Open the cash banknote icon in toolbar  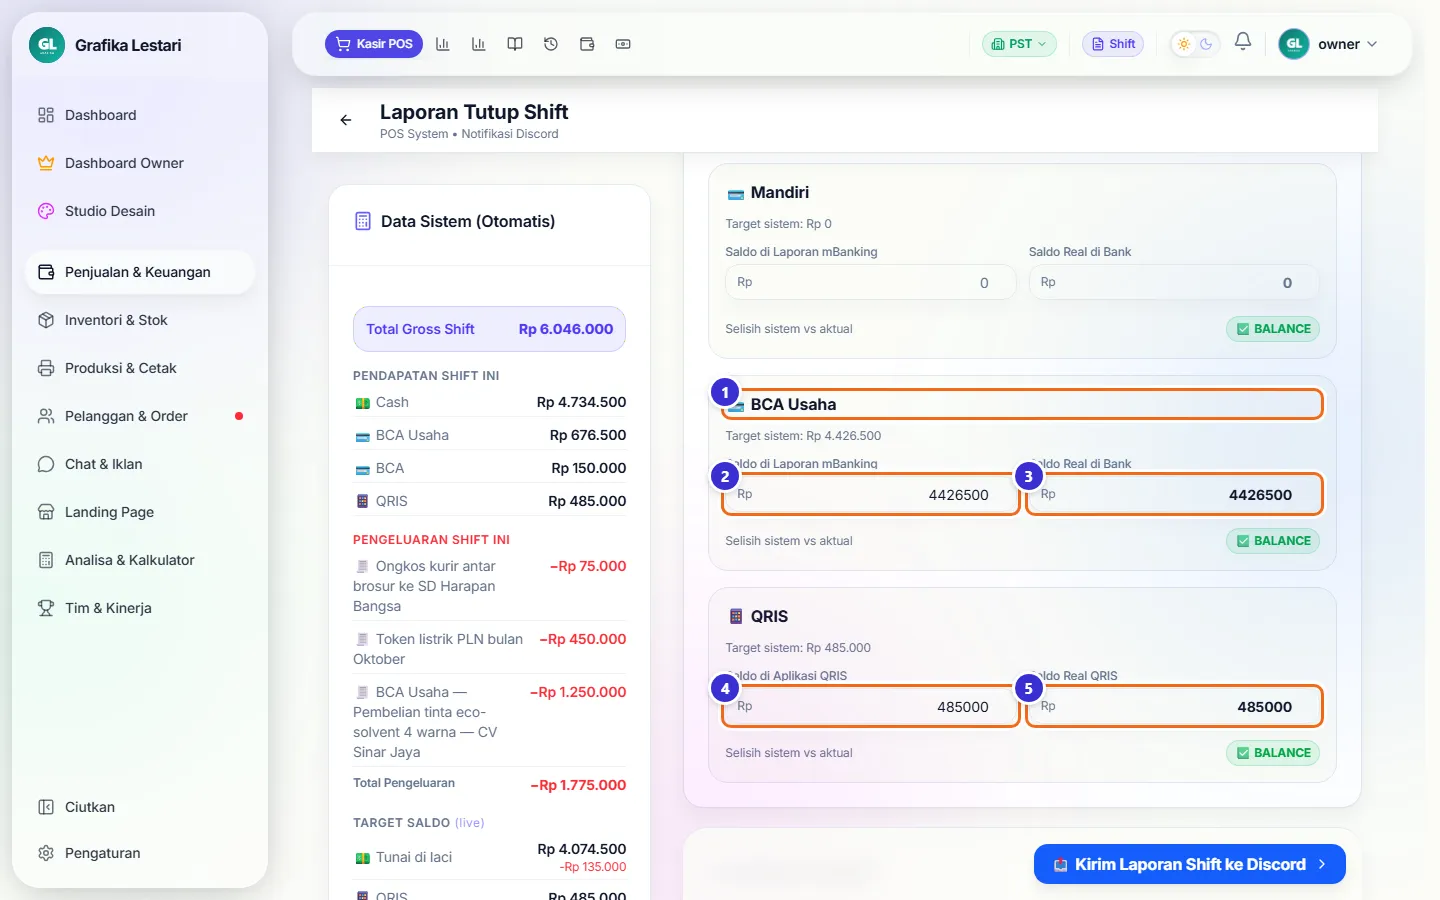click(623, 44)
